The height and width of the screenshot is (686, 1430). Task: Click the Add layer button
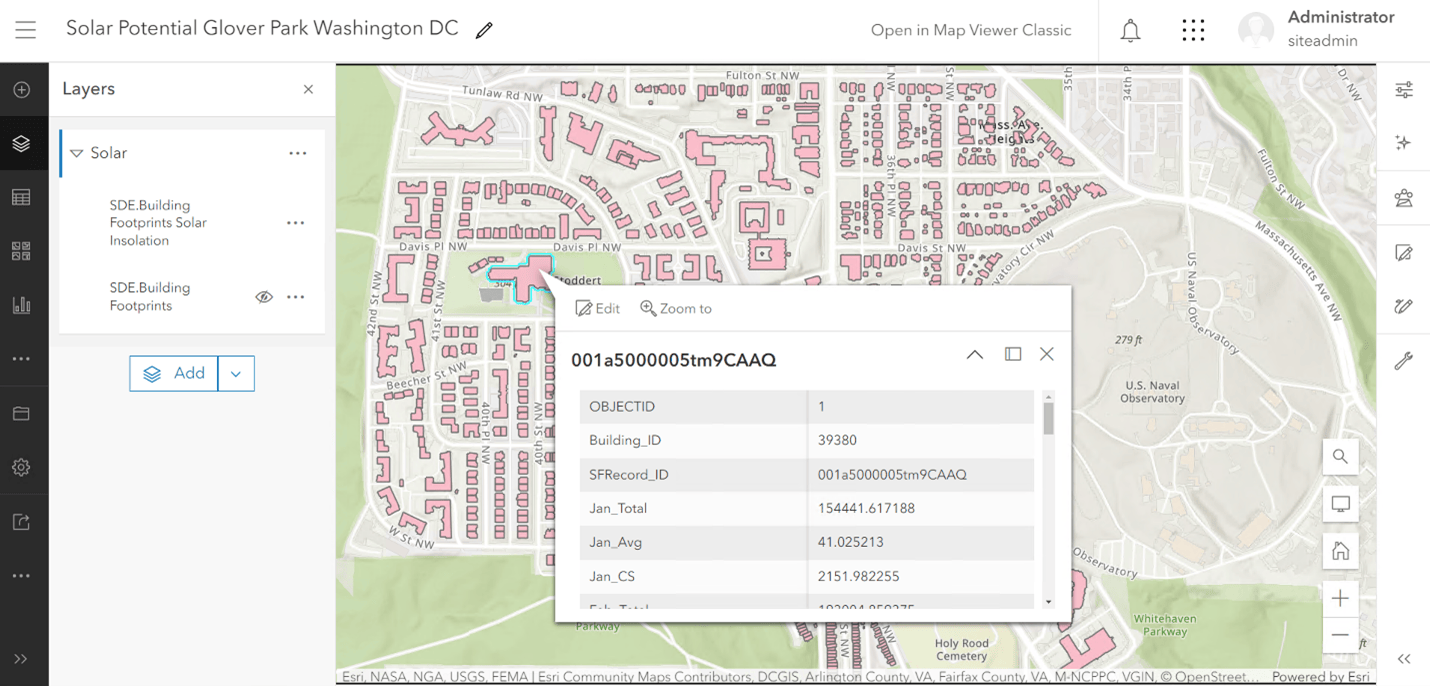click(x=174, y=373)
